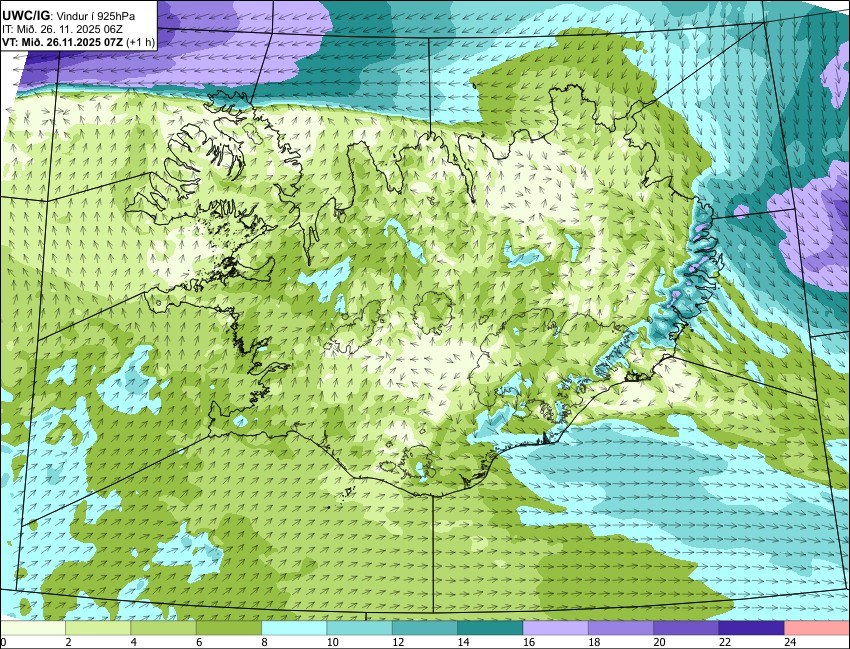Click the 10–12 teal legend band
Screen dimensions: 850x649
359,628
